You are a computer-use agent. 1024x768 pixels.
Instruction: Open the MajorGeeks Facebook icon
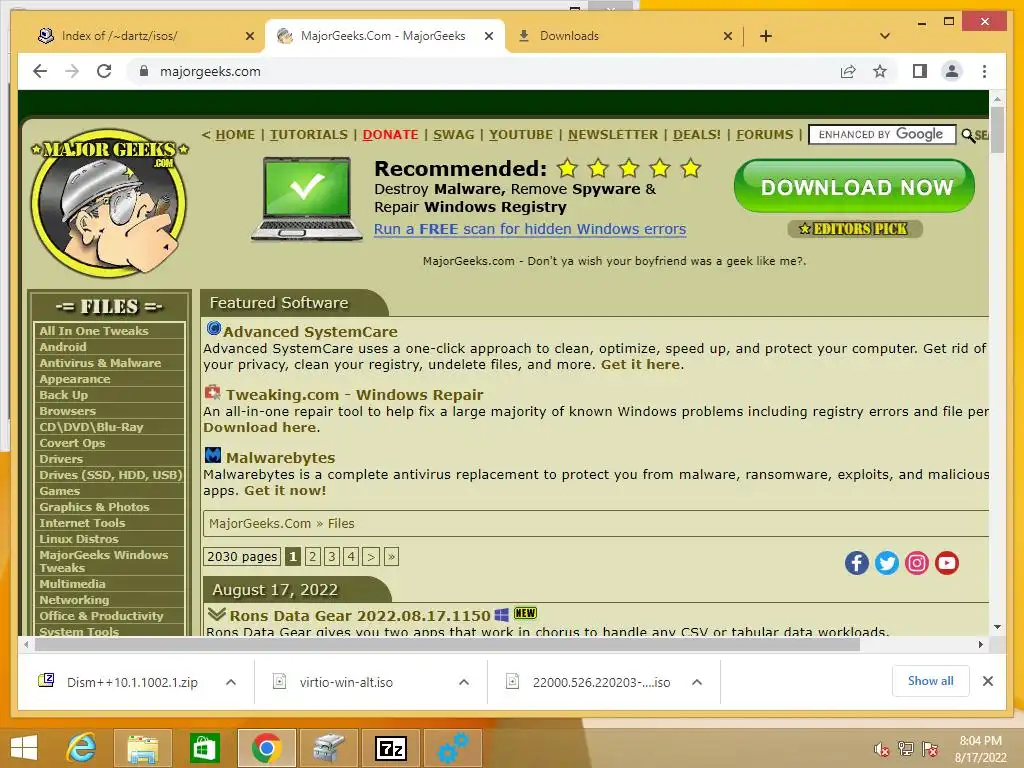click(856, 563)
